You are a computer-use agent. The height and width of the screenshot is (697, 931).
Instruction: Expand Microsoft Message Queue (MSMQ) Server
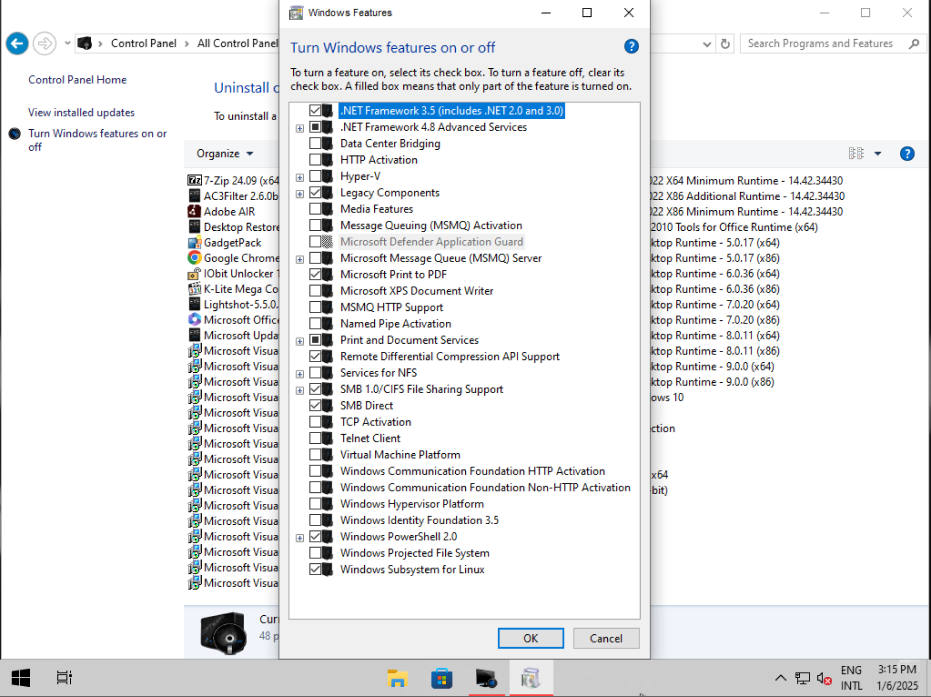tap(300, 259)
